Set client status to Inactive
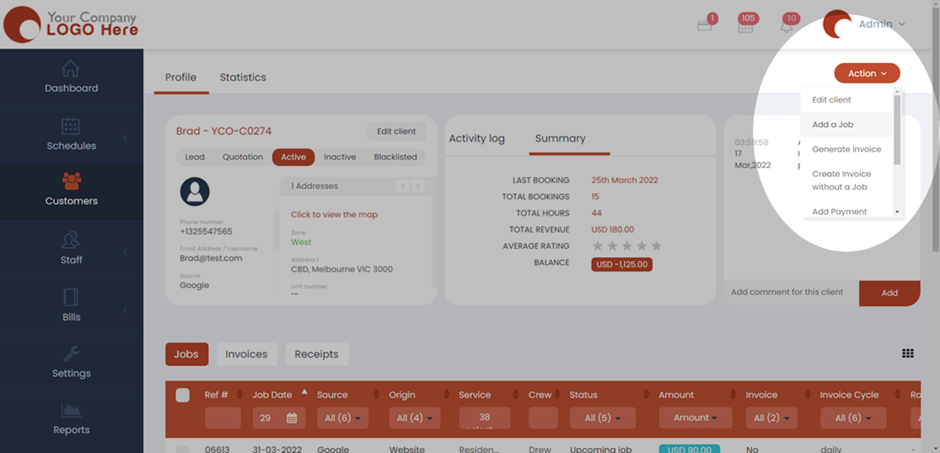The image size is (940, 453). pos(340,157)
